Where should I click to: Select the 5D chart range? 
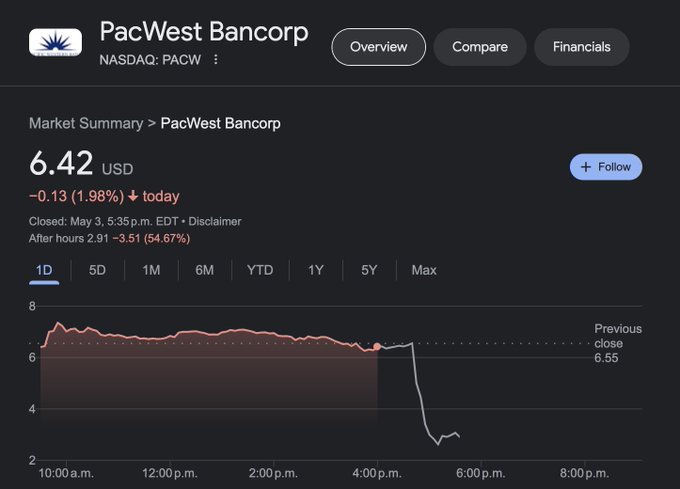coord(98,271)
